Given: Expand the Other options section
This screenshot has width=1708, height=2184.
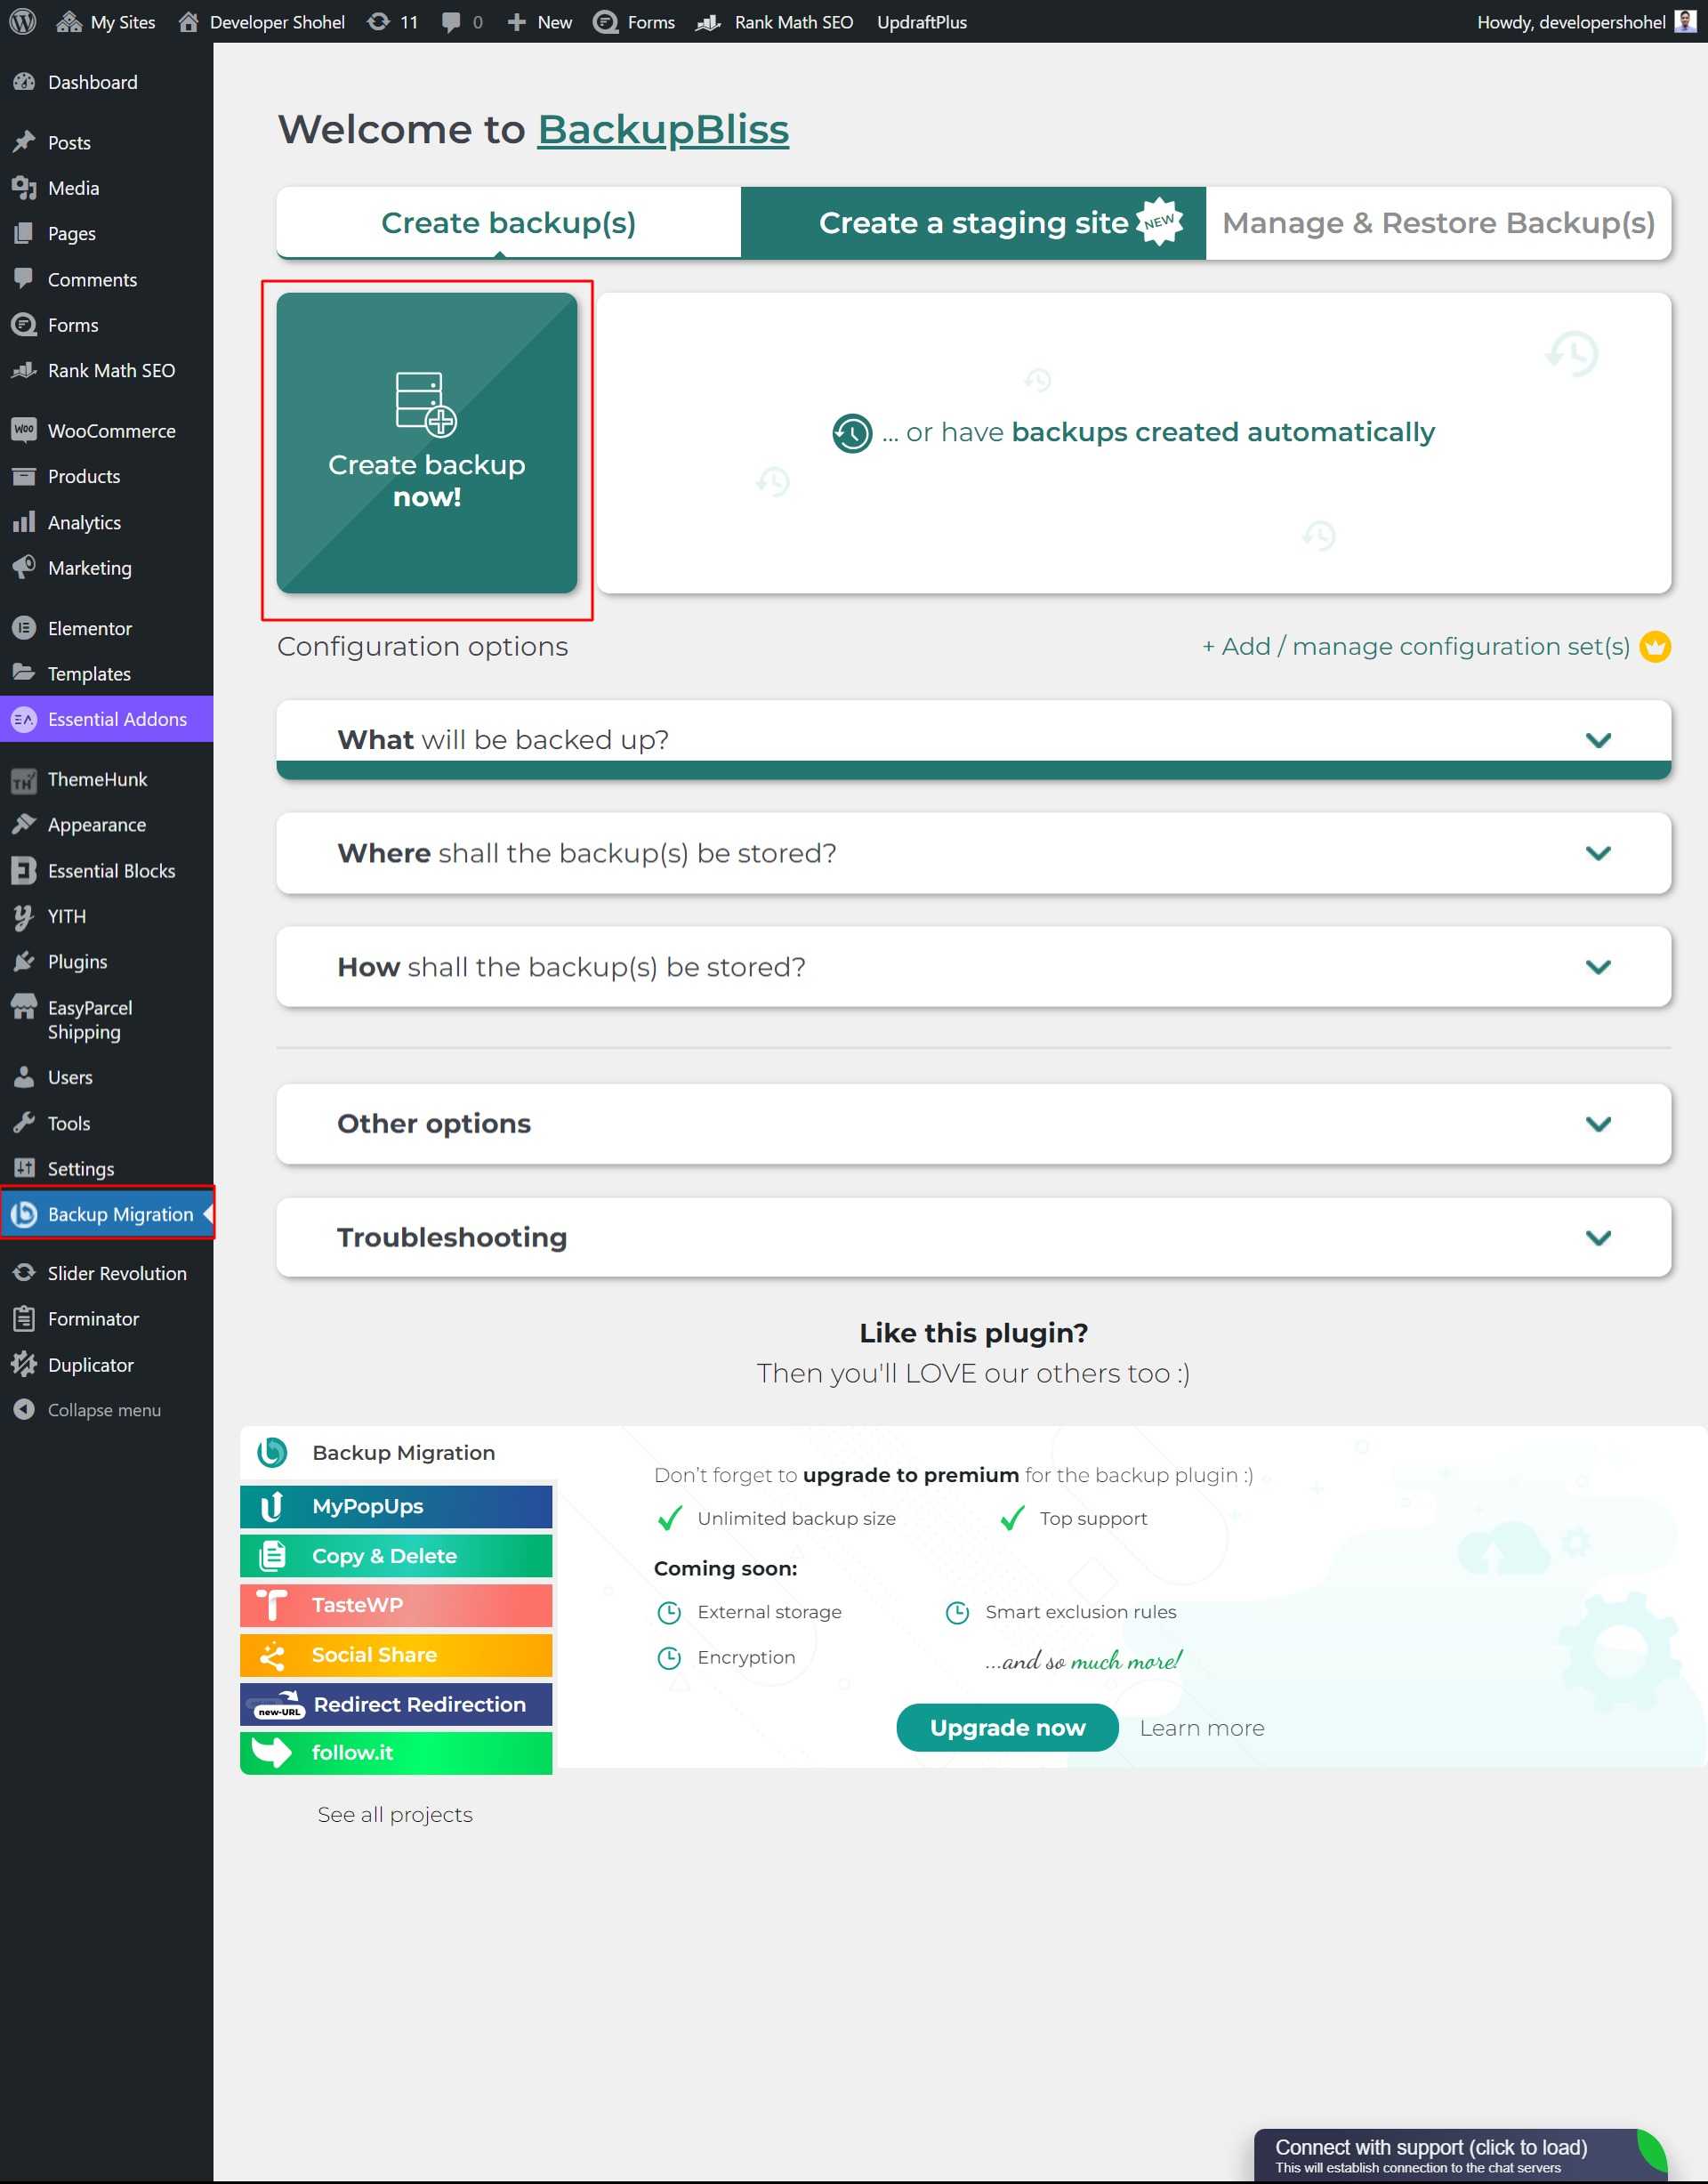Looking at the screenshot, I should 973,1123.
